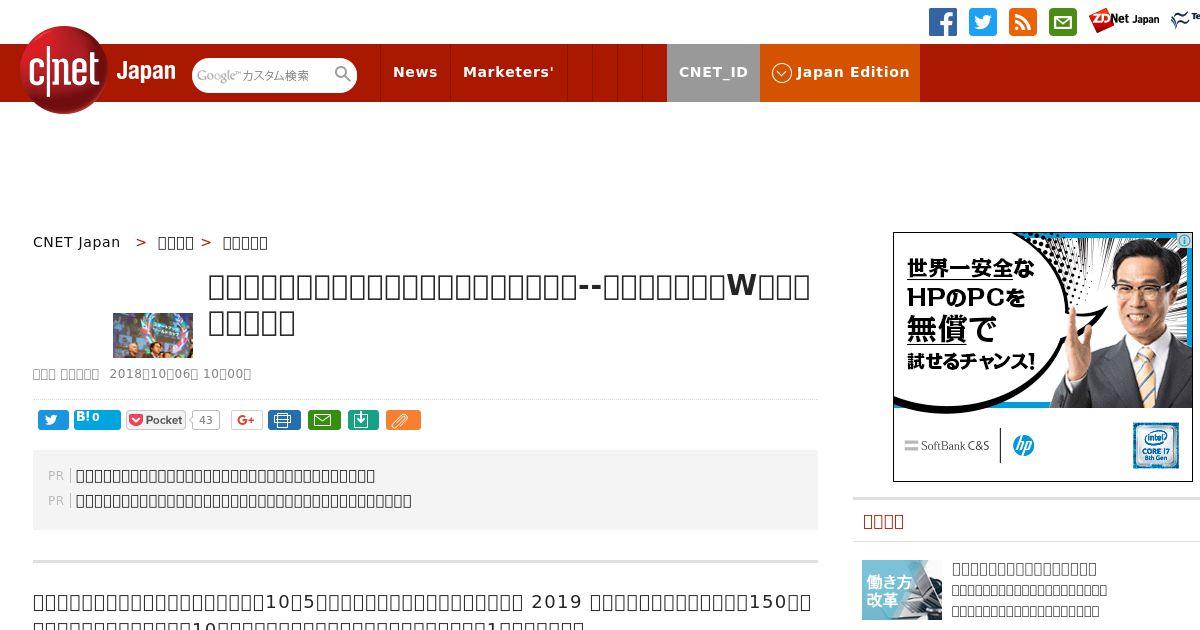Share article via blue Twitter button
This screenshot has width=1200, height=630.
(53, 420)
